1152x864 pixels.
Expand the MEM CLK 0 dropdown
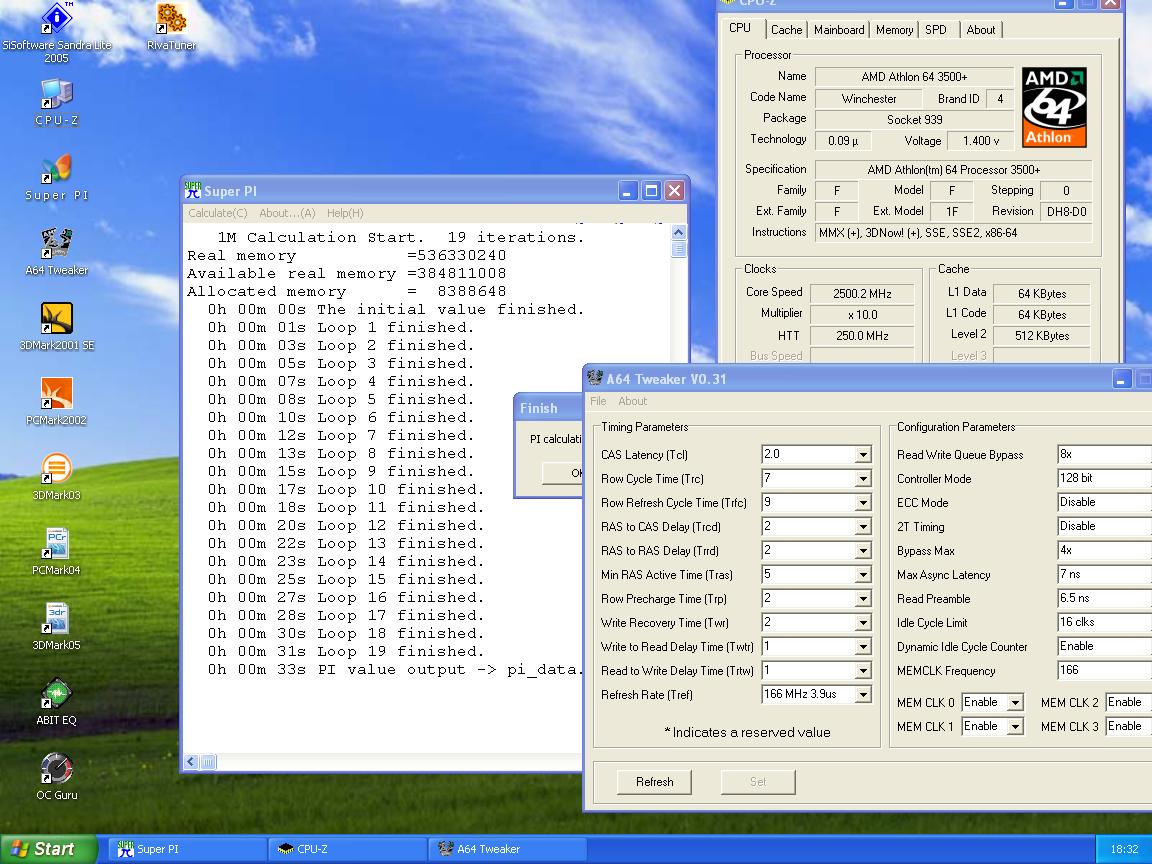[x=1014, y=703]
